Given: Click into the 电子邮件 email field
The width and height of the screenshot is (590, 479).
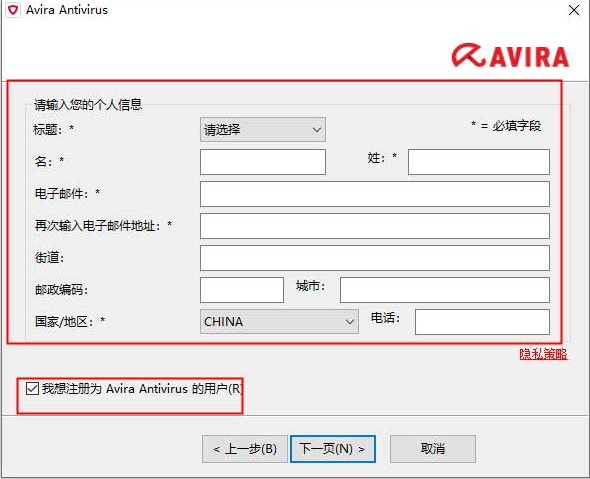Looking at the screenshot, I should [x=375, y=194].
